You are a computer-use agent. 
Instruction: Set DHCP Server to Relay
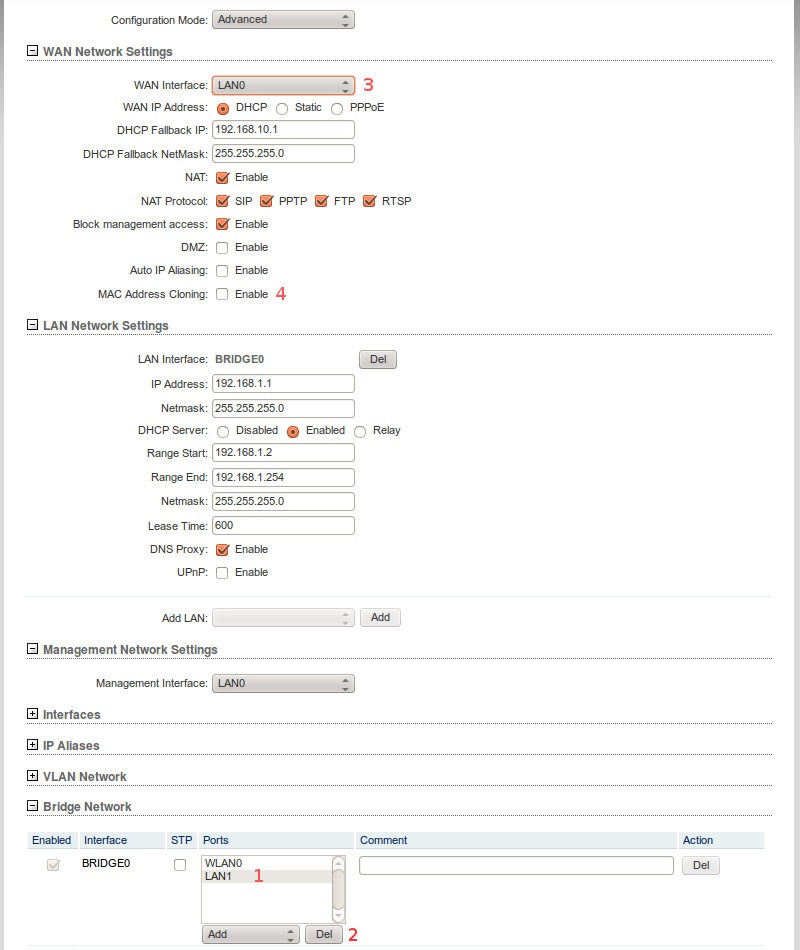pos(360,431)
